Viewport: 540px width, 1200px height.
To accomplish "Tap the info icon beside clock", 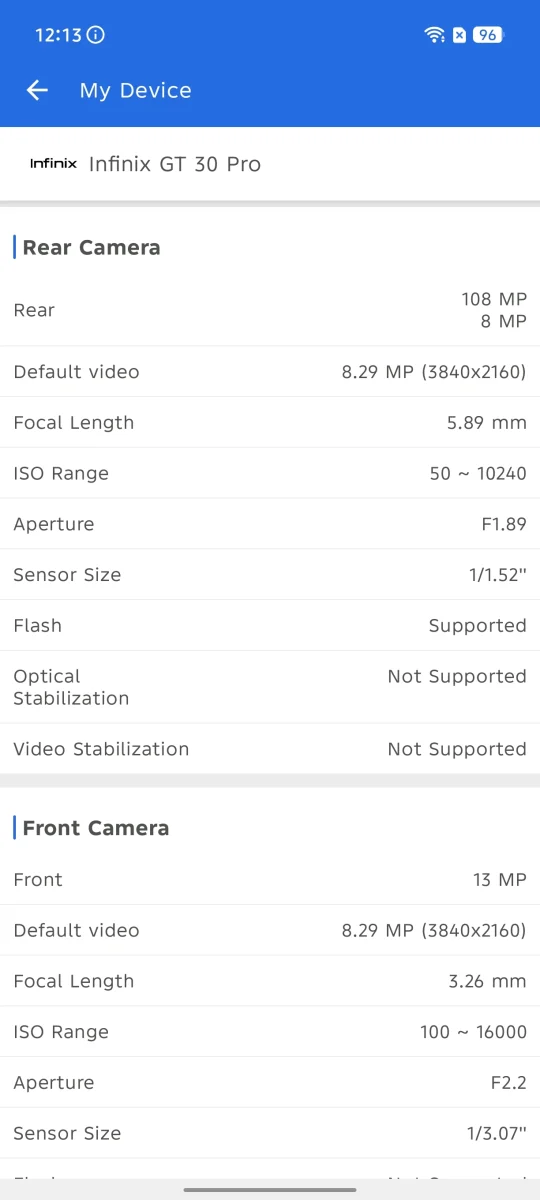I will pos(96,35).
